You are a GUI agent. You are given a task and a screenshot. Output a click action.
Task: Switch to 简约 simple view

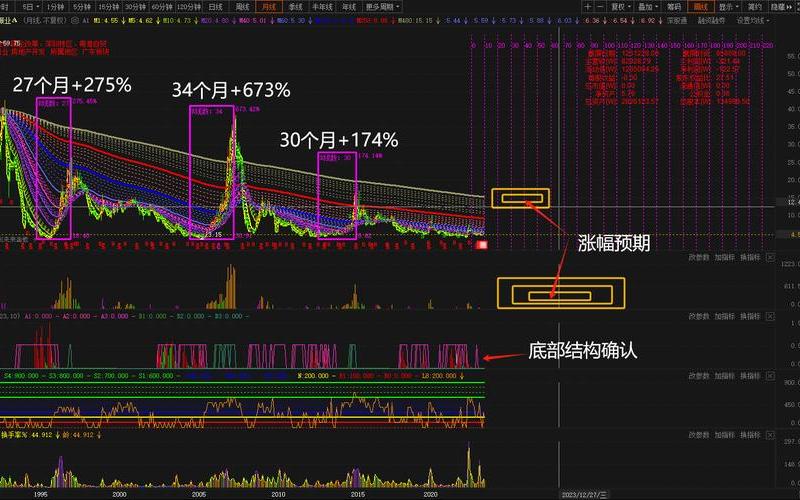click(754, 7)
